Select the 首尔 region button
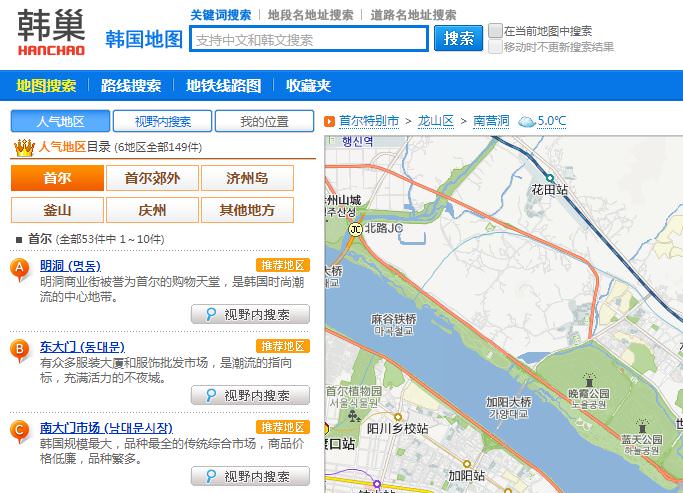This screenshot has height=493, width=683. (x=57, y=178)
